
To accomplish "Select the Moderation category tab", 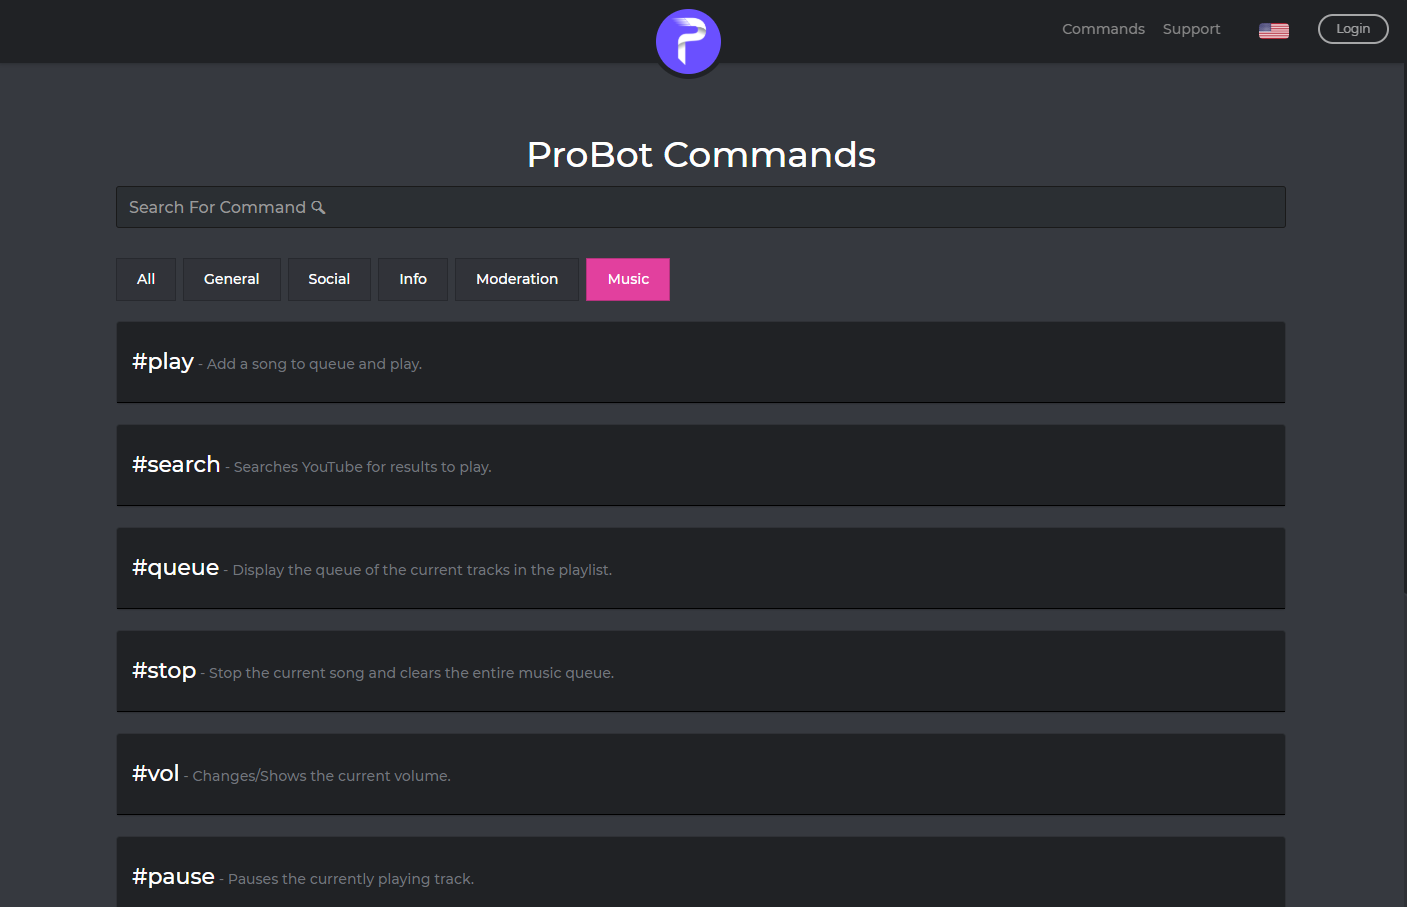I will (517, 279).
